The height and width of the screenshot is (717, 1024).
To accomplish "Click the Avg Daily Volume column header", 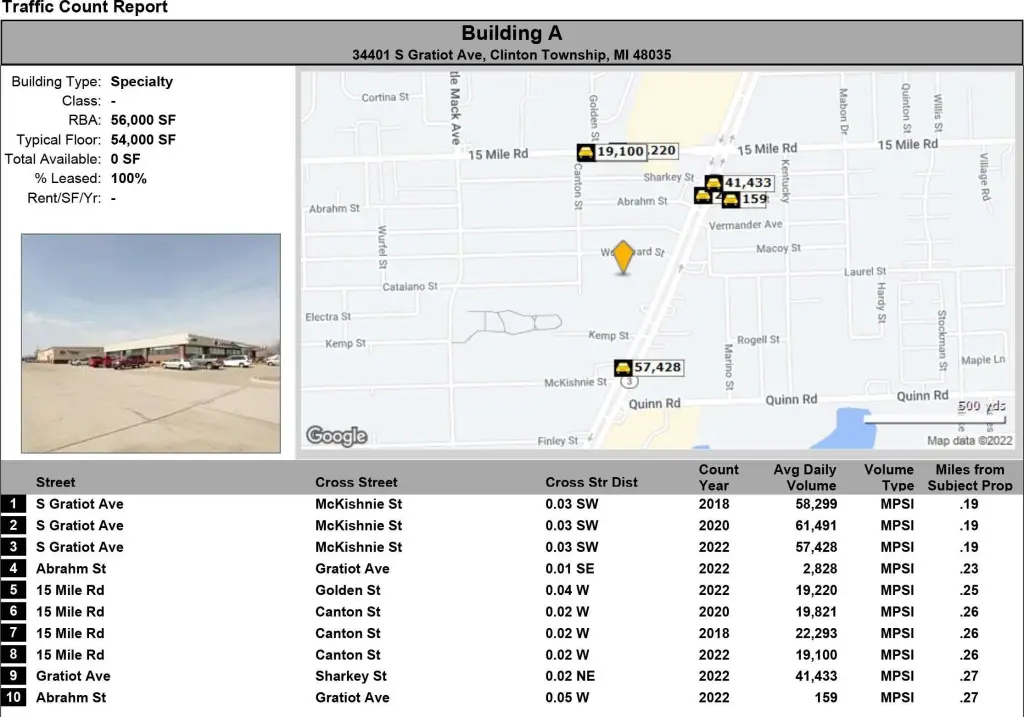I will (x=805, y=477).
